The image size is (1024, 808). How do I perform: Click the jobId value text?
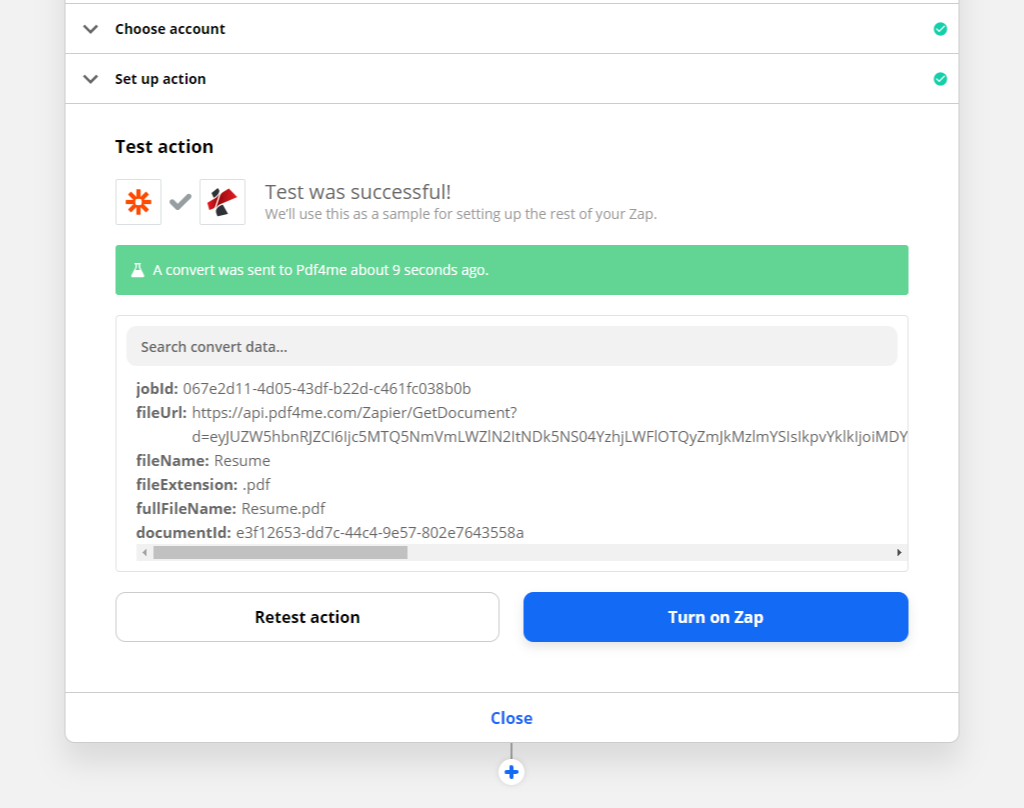[x=326, y=388]
